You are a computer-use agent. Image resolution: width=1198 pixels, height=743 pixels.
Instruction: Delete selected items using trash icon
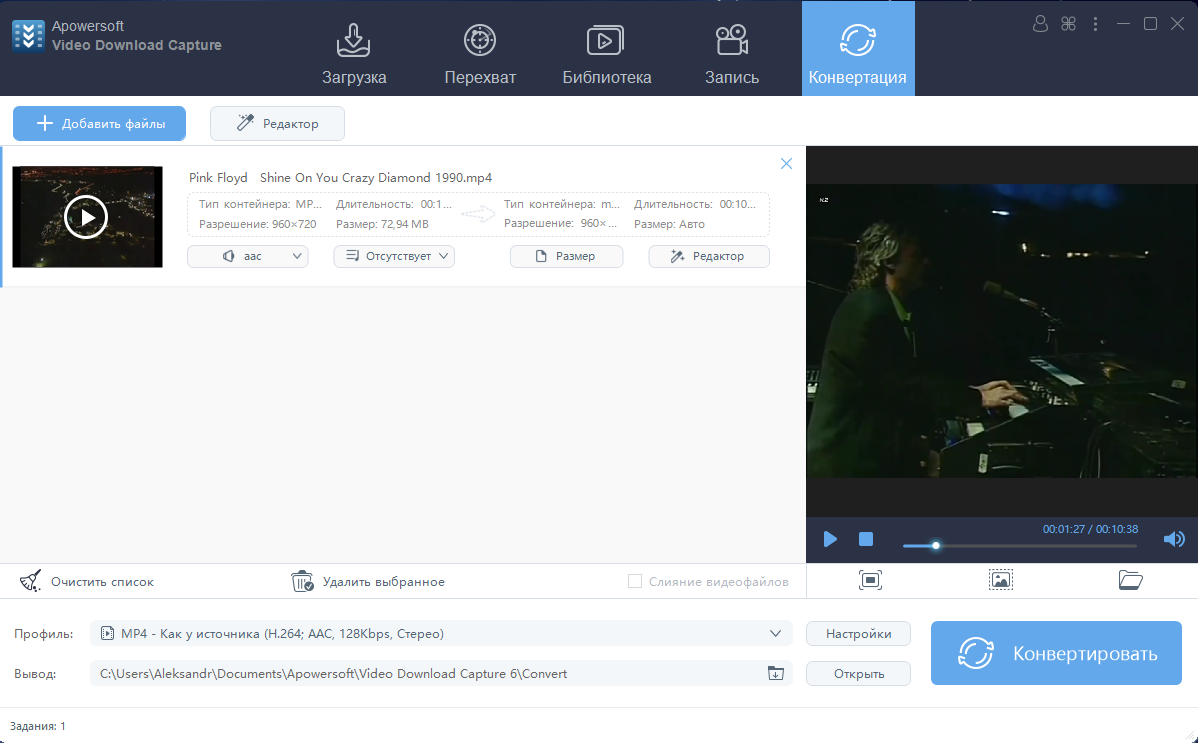[x=302, y=581]
